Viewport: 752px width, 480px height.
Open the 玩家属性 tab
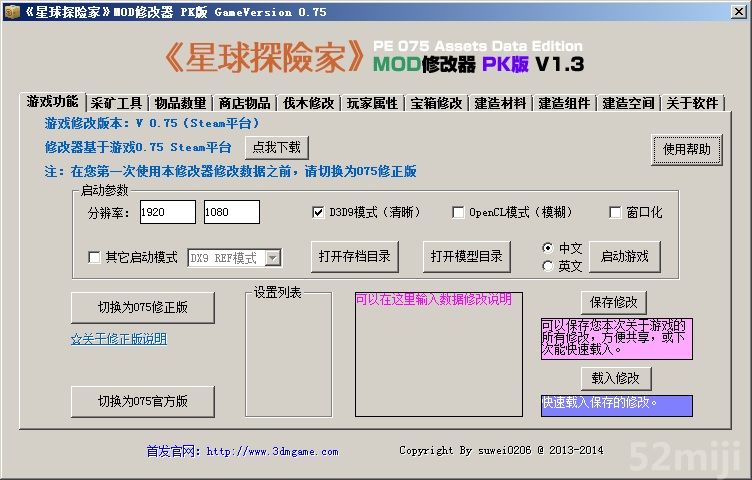372,103
